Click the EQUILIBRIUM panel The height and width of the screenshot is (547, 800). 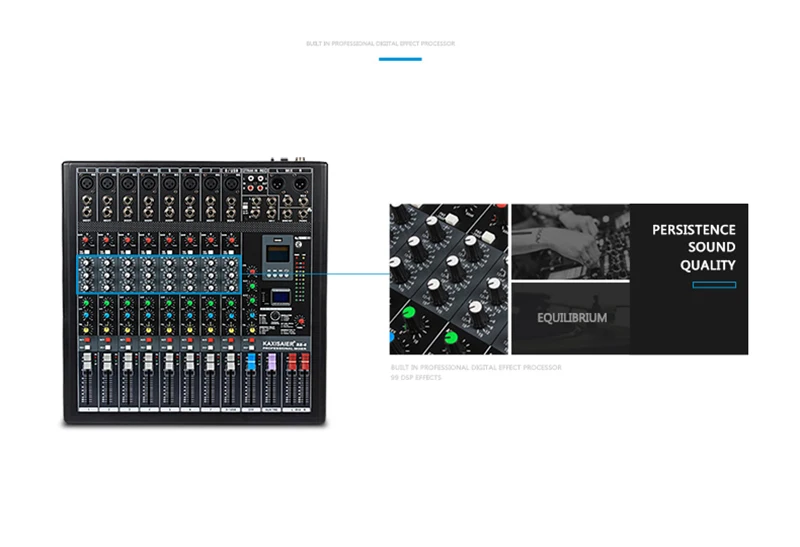570,318
